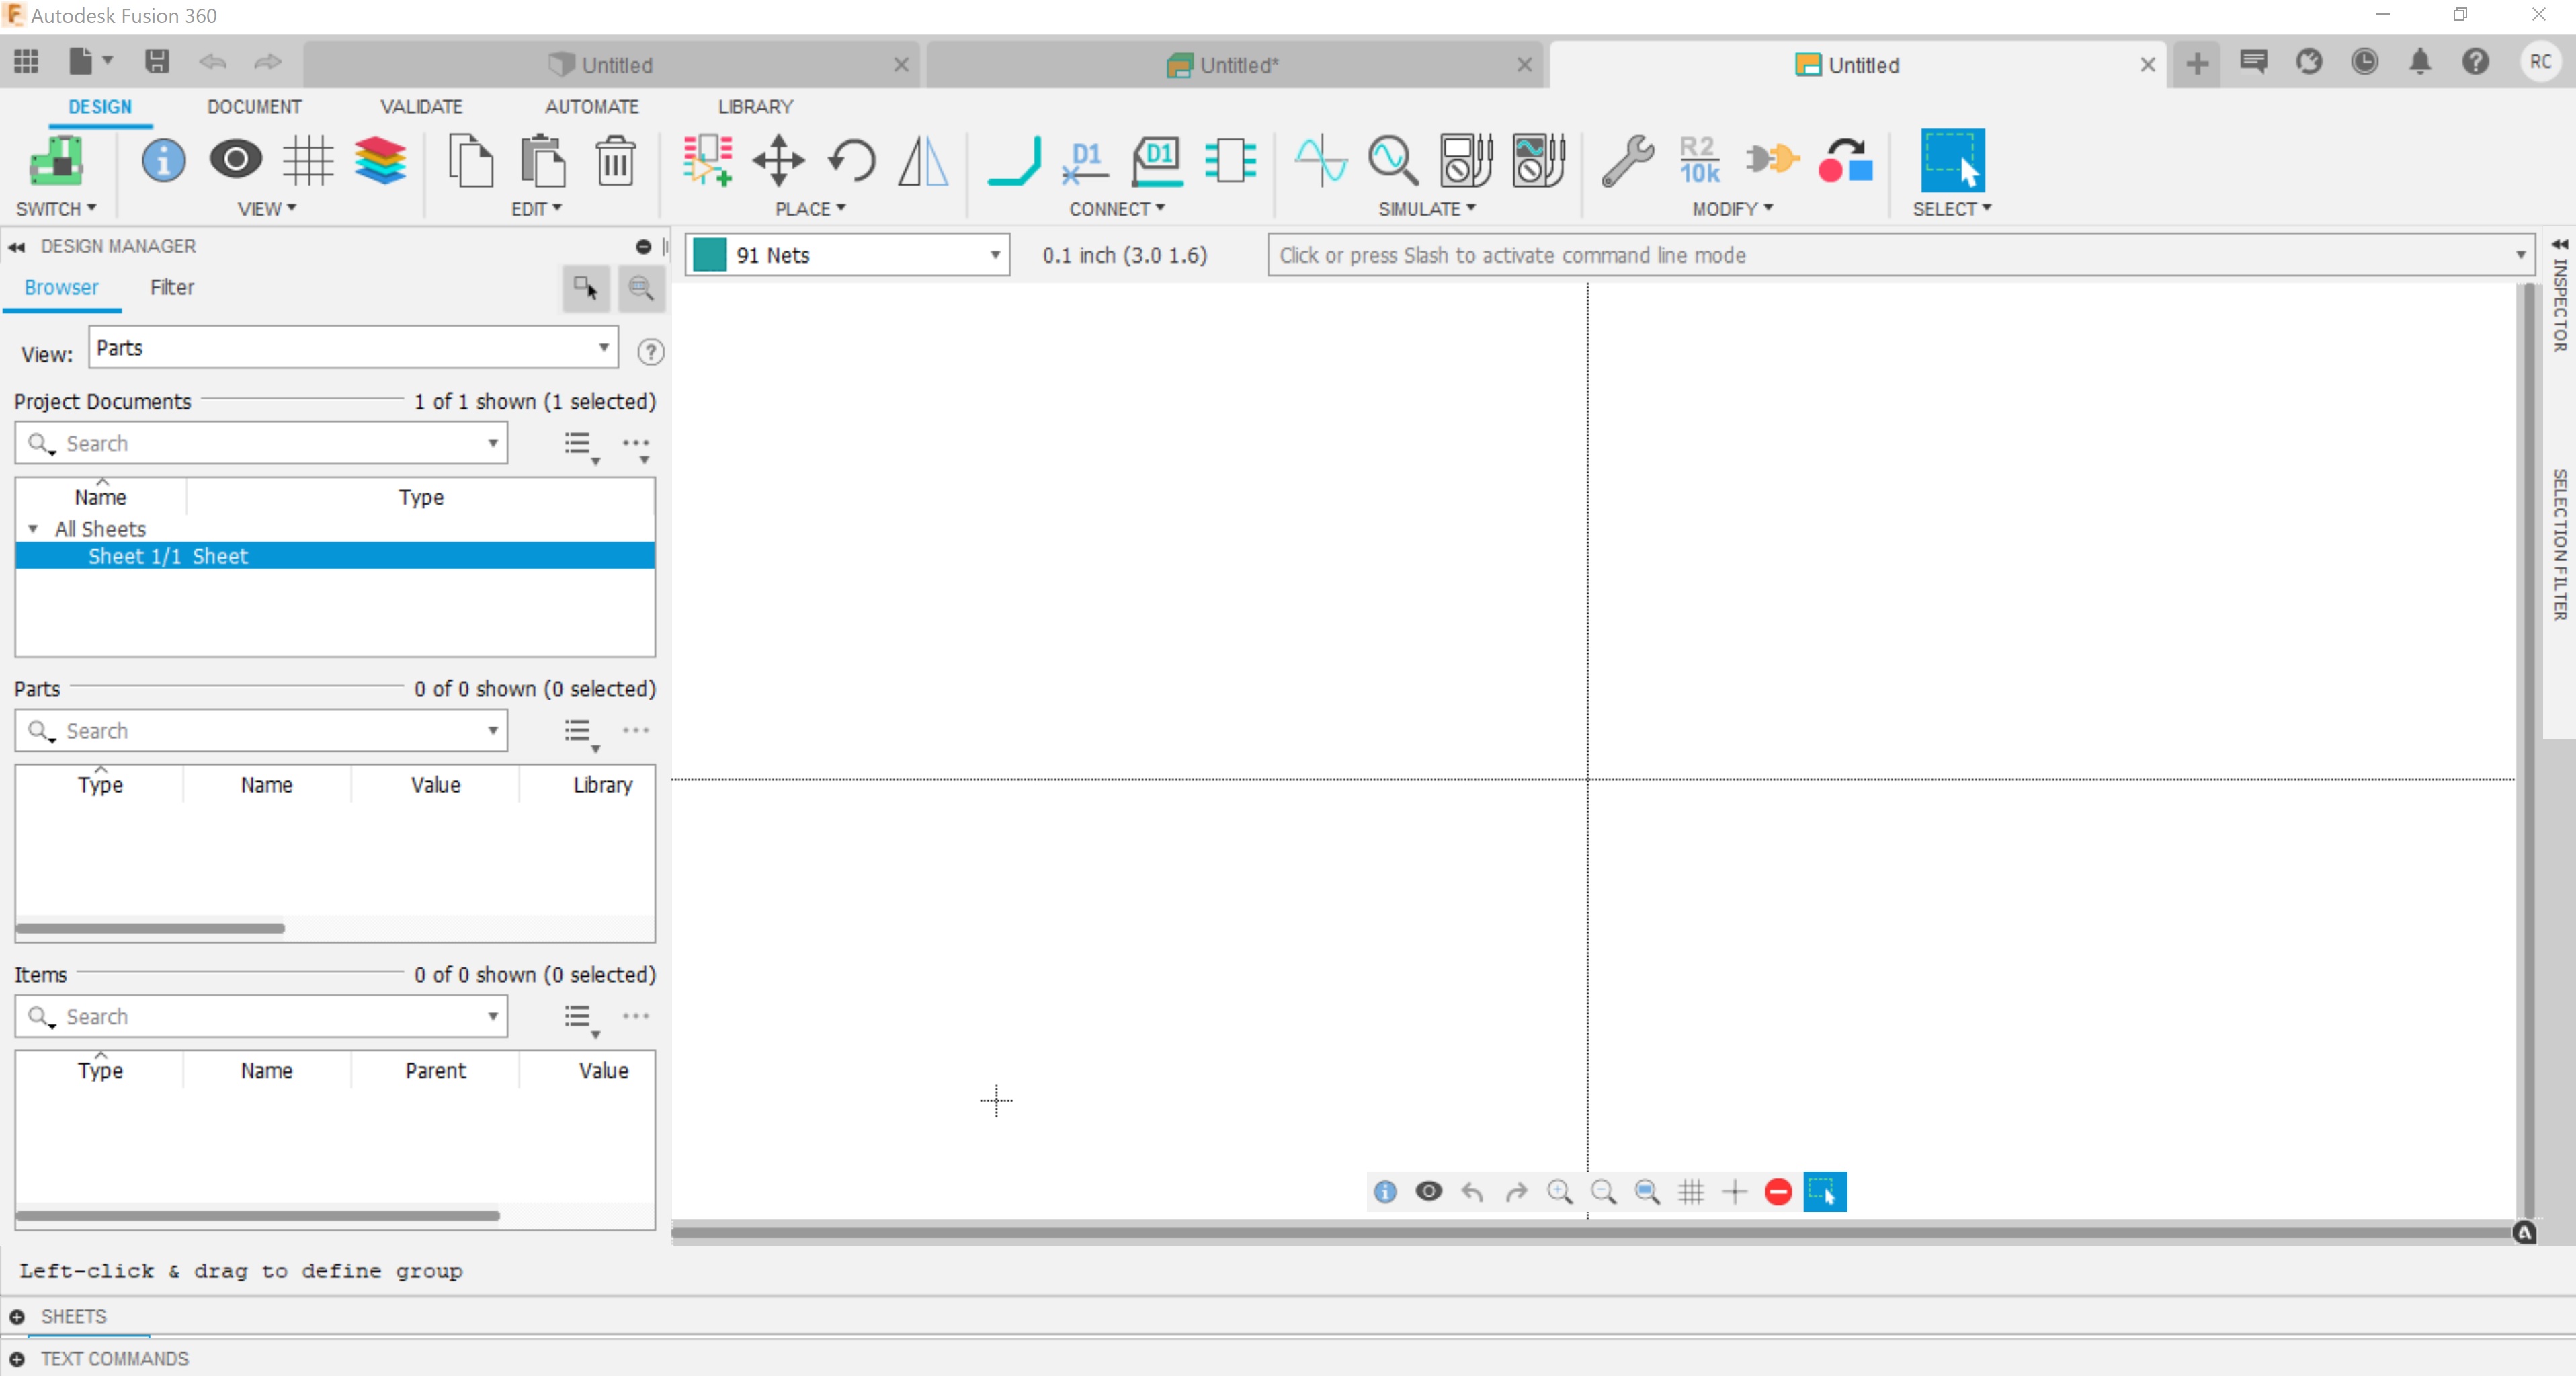Click the Filter tab in Design Manager
Image resolution: width=2576 pixels, height=1376 pixels.
[171, 286]
